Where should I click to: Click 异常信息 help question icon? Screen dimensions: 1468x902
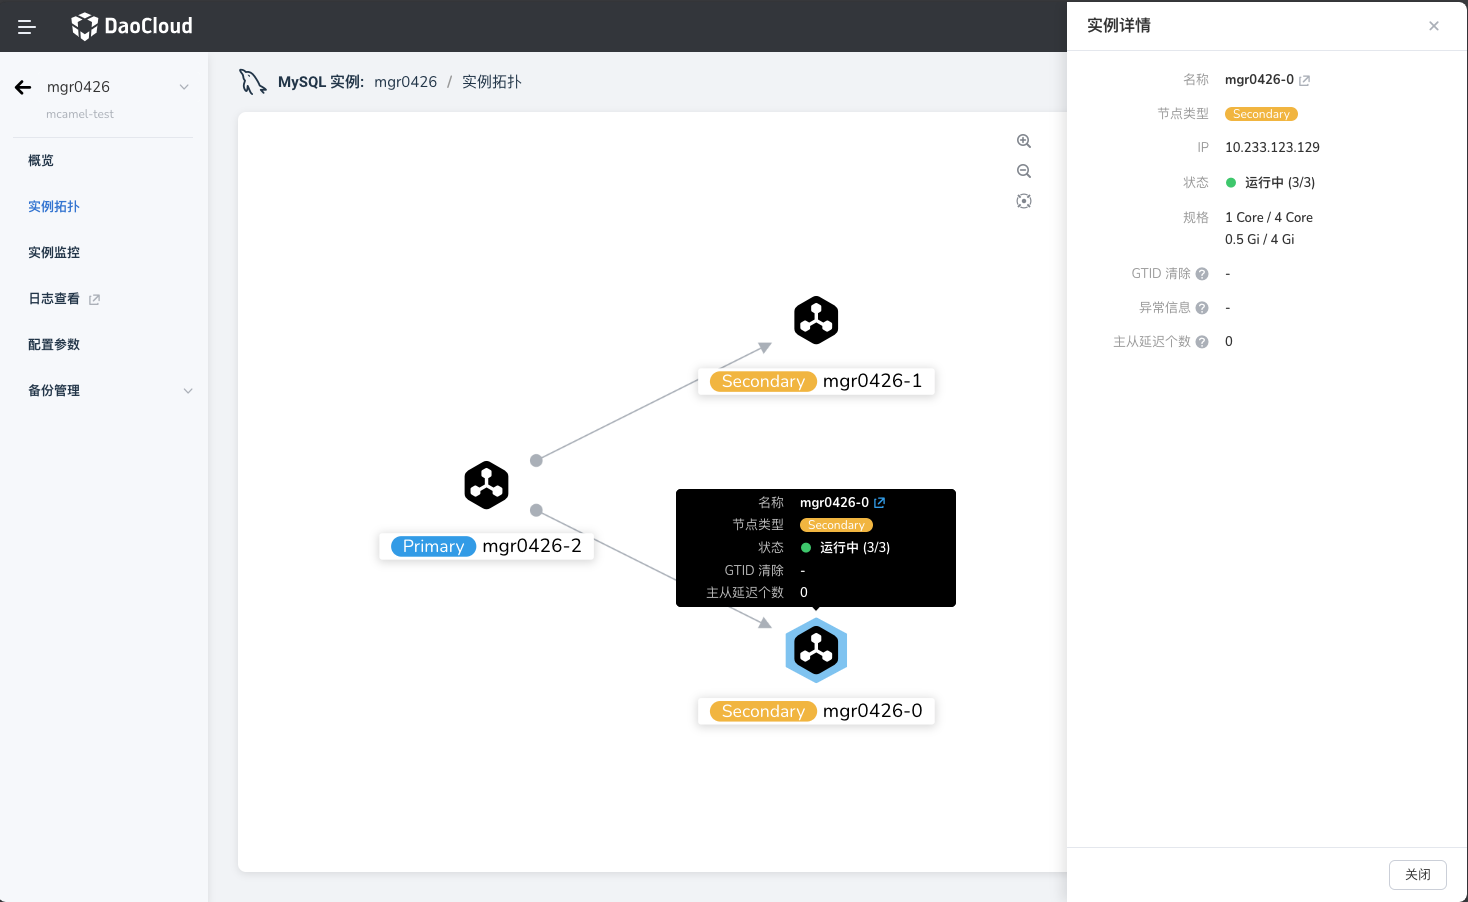pyautogui.click(x=1202, y=308)
